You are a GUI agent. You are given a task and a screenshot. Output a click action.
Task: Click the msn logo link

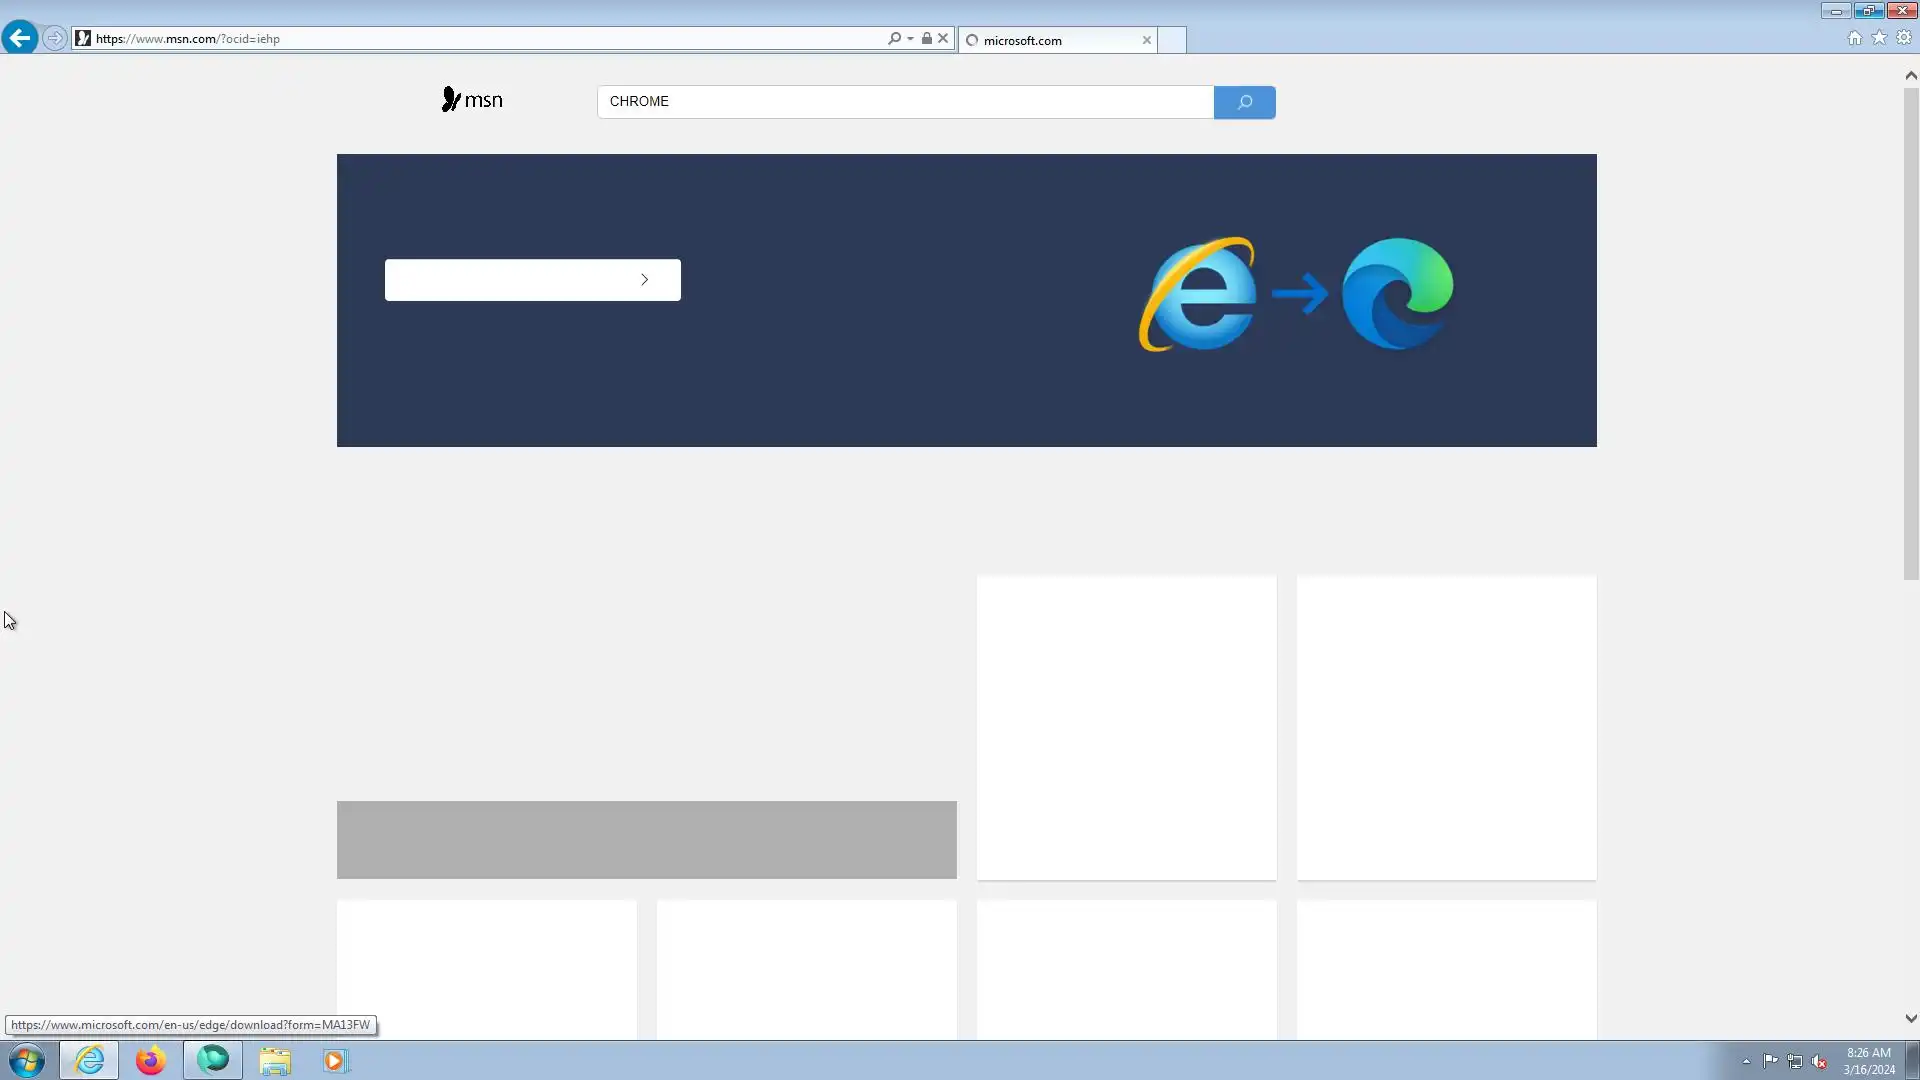pos(472,100)
